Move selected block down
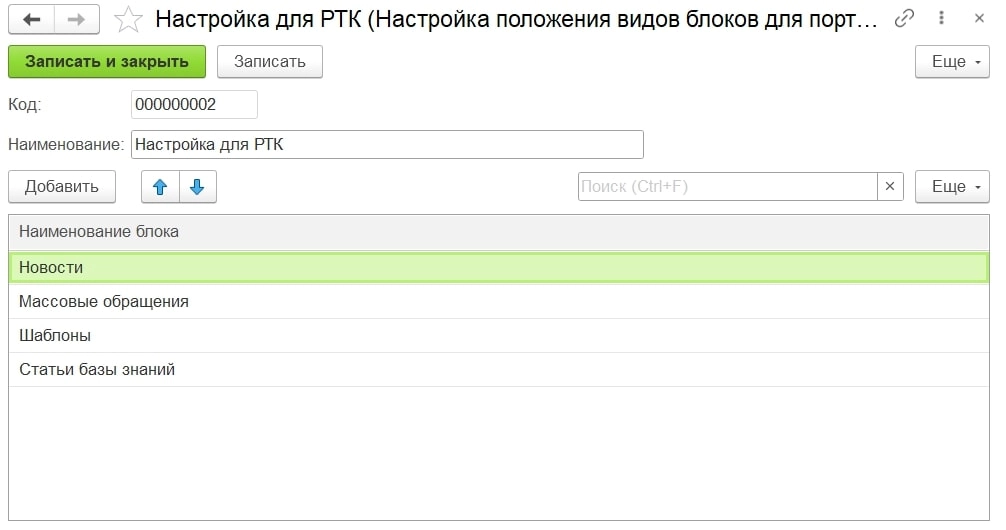Screen dimensions: 1006x530 [197, 187]
